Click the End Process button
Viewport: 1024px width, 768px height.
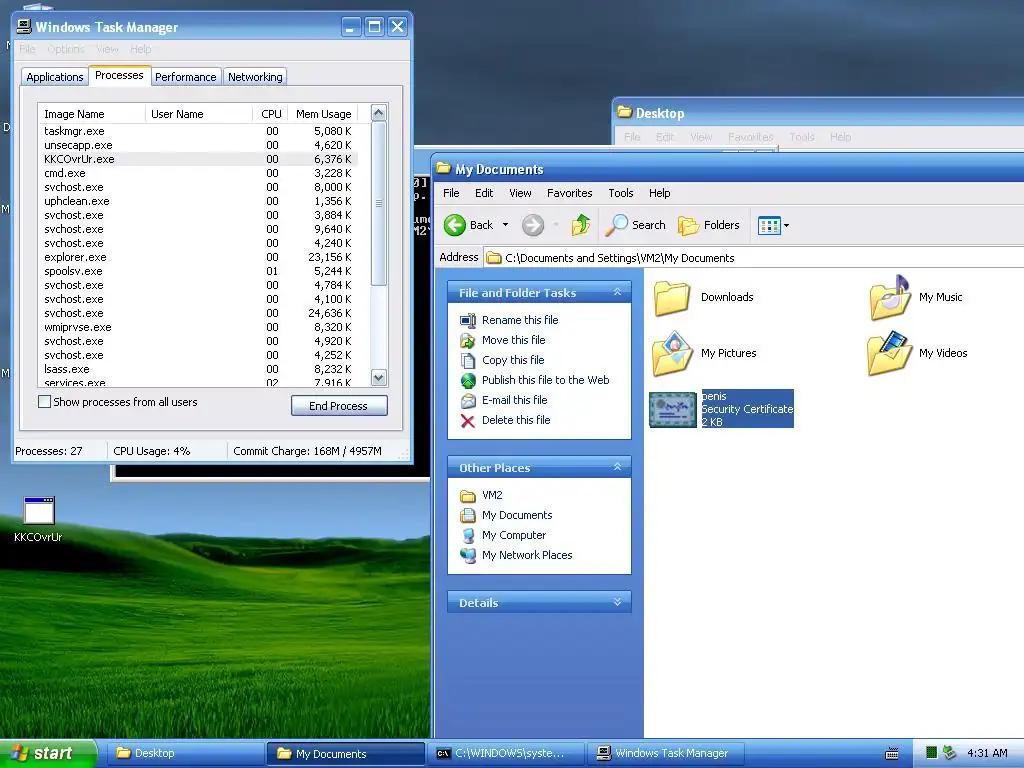339,406
